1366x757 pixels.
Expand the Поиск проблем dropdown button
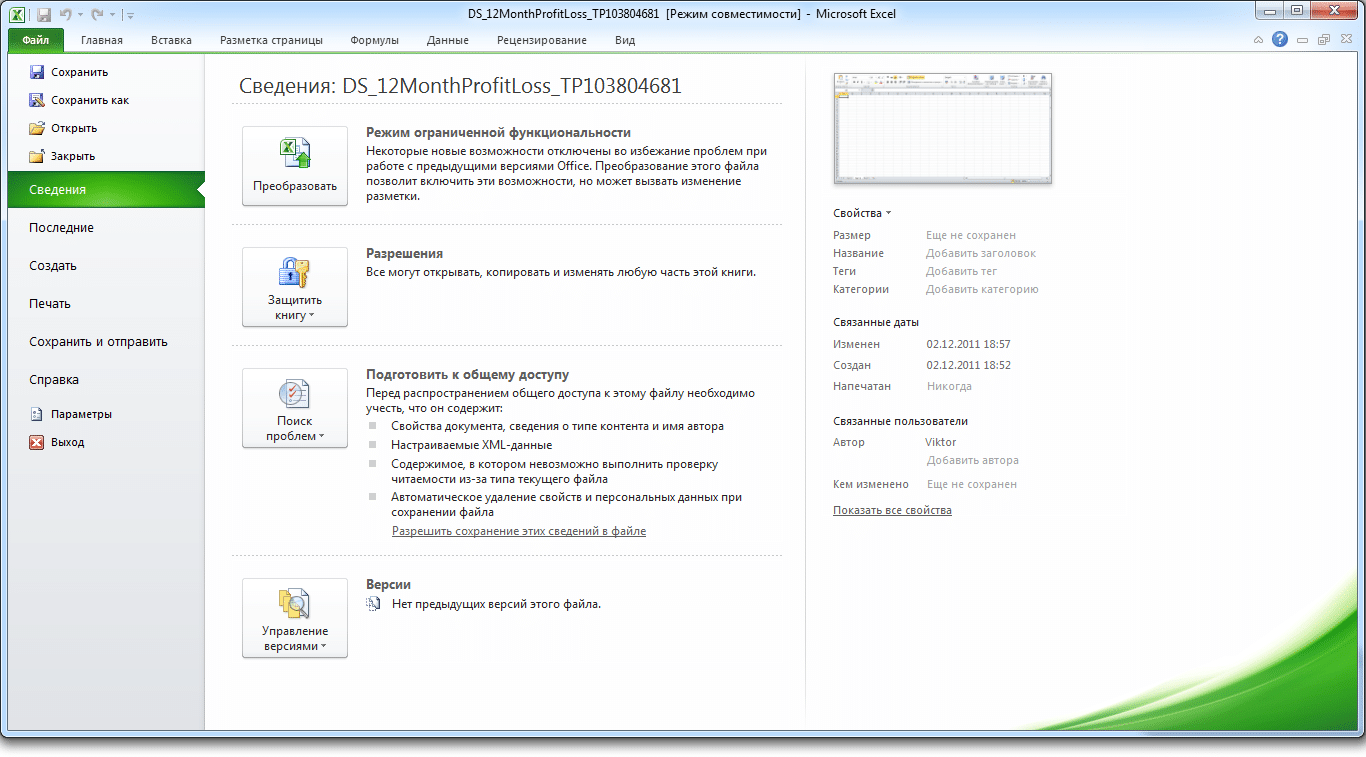[295, 408]
